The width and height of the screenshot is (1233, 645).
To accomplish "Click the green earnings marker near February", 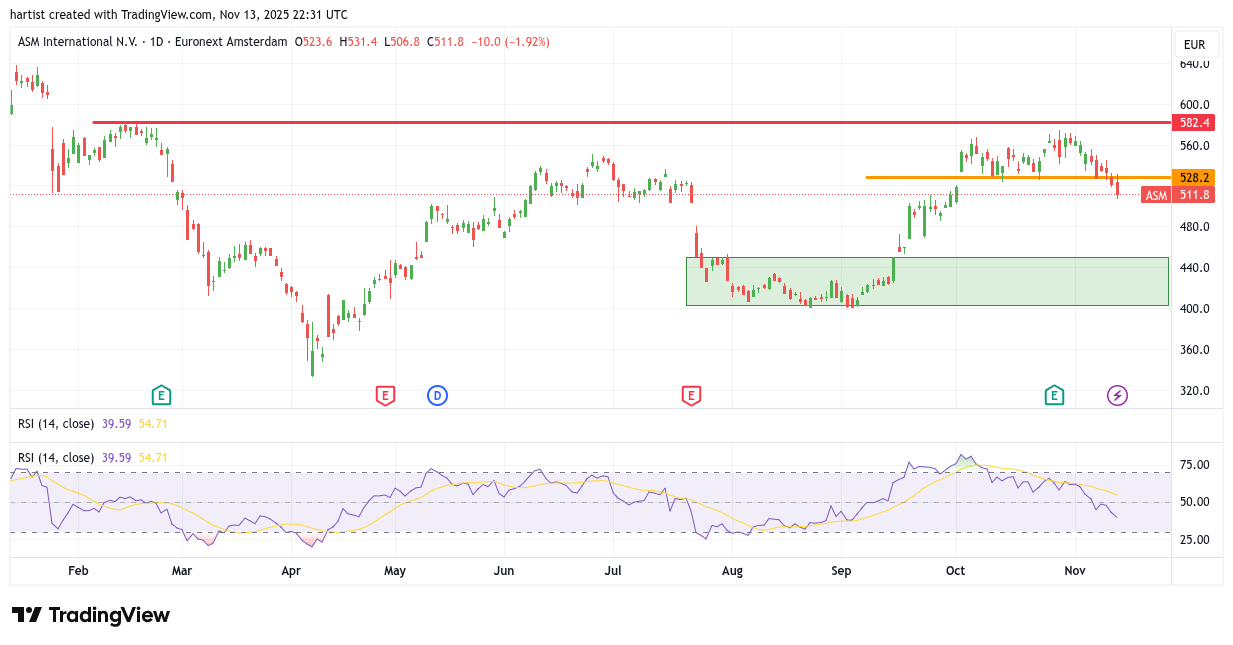I will 161,395.
